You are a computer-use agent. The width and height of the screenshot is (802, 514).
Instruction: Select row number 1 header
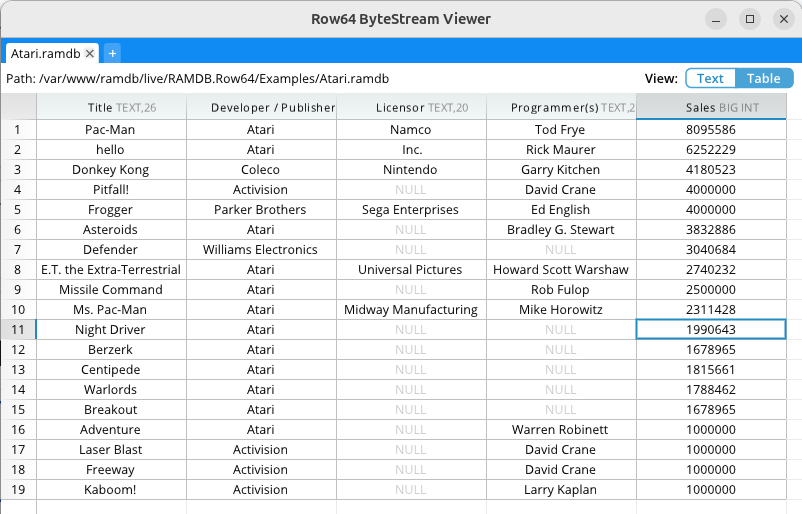coord(18,129)
